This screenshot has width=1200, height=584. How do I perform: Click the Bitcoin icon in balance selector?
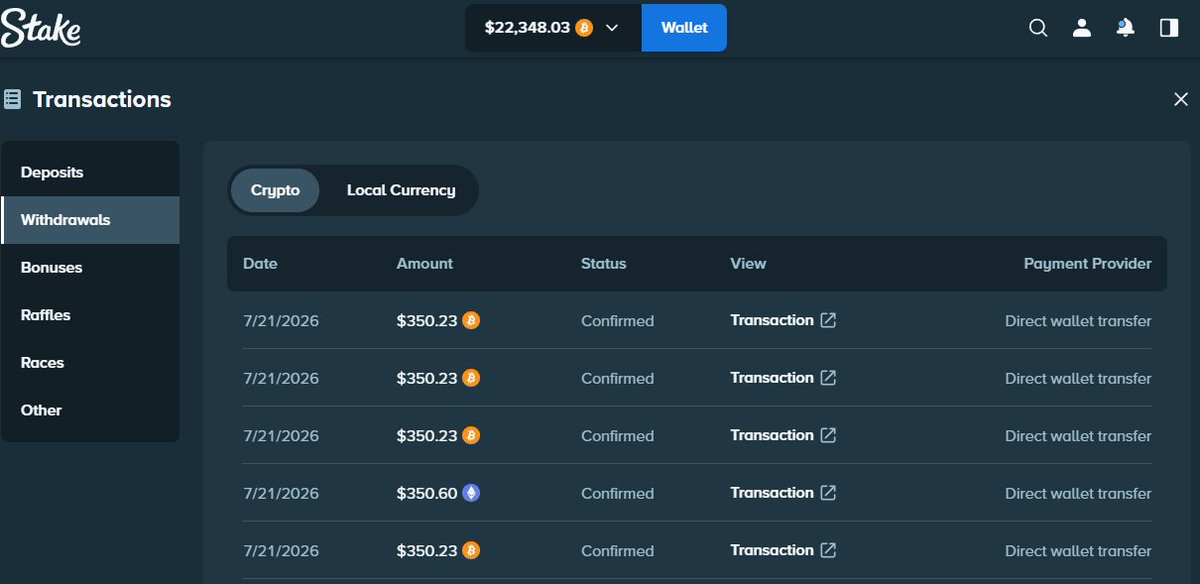(x=584, y=28)
